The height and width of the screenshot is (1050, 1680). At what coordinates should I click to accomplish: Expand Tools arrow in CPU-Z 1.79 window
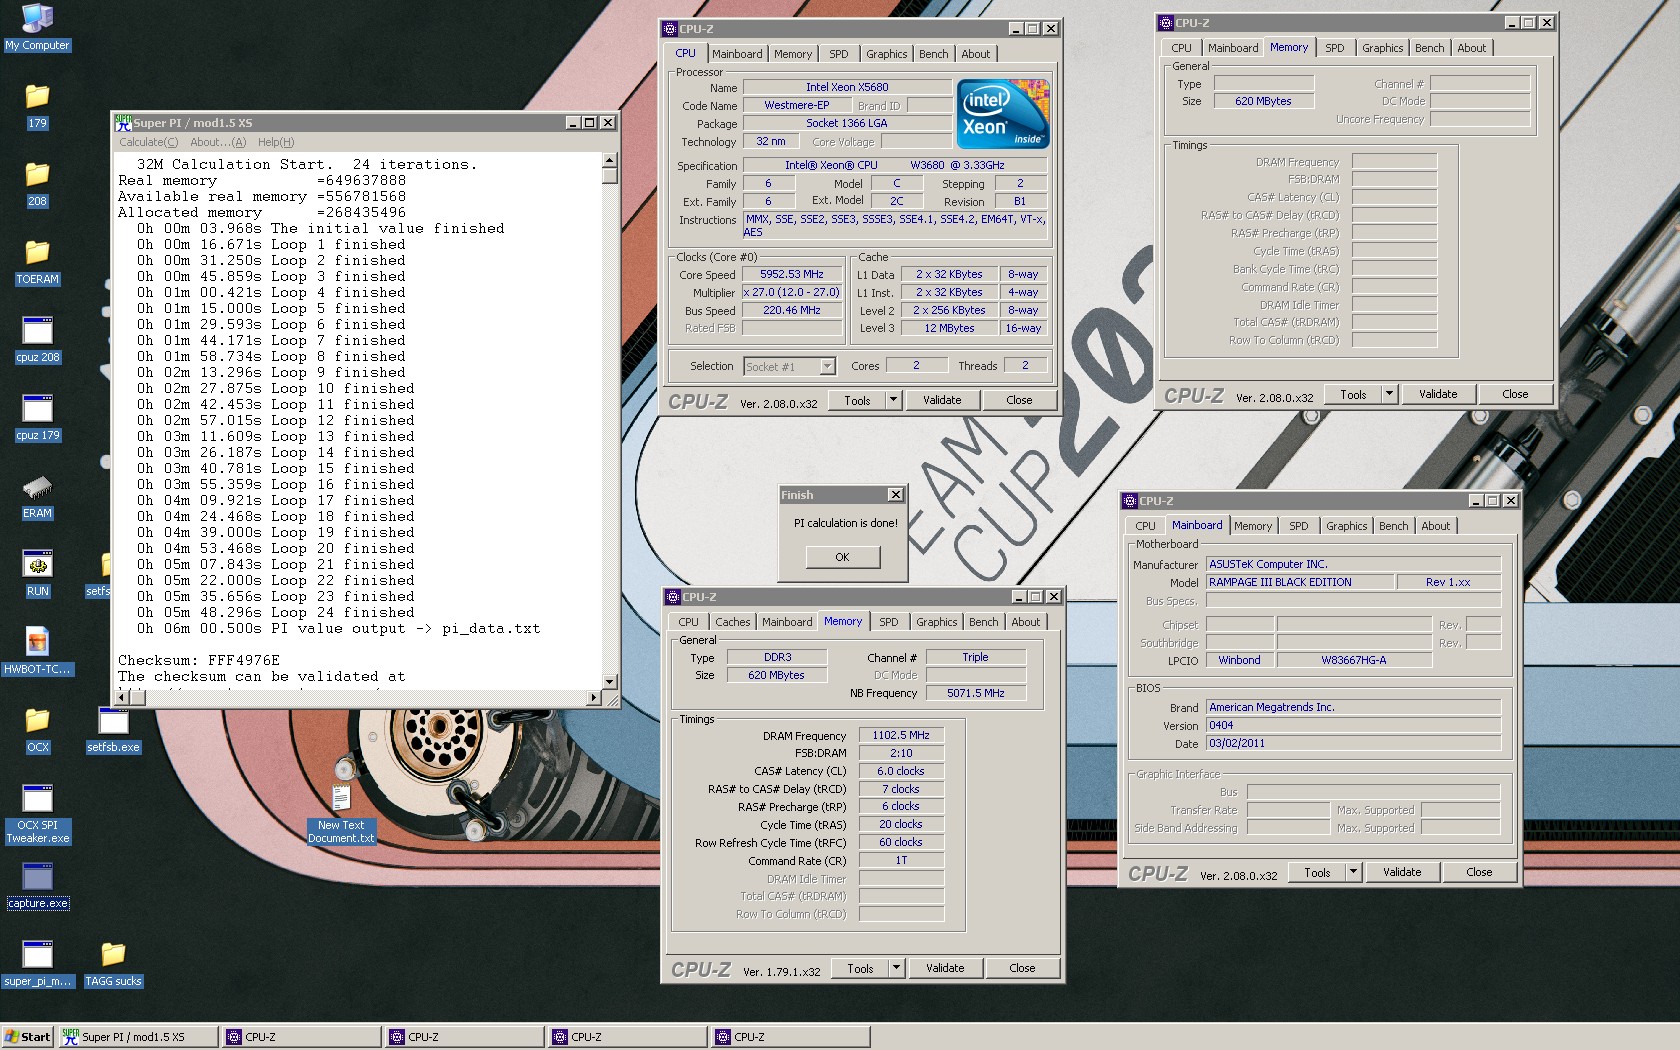896,968
